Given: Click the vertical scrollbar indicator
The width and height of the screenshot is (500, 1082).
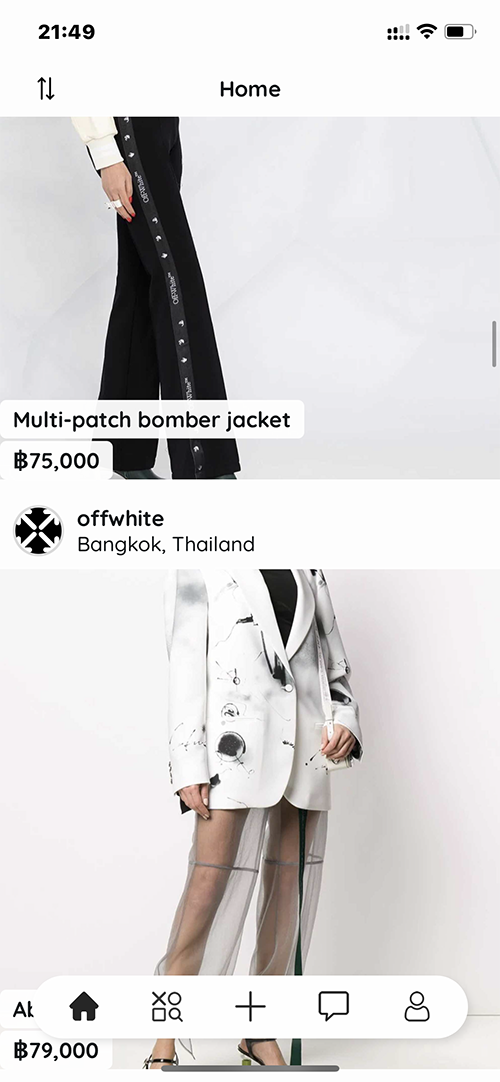Looking at the screenshot, I should [x=494, y=344].
